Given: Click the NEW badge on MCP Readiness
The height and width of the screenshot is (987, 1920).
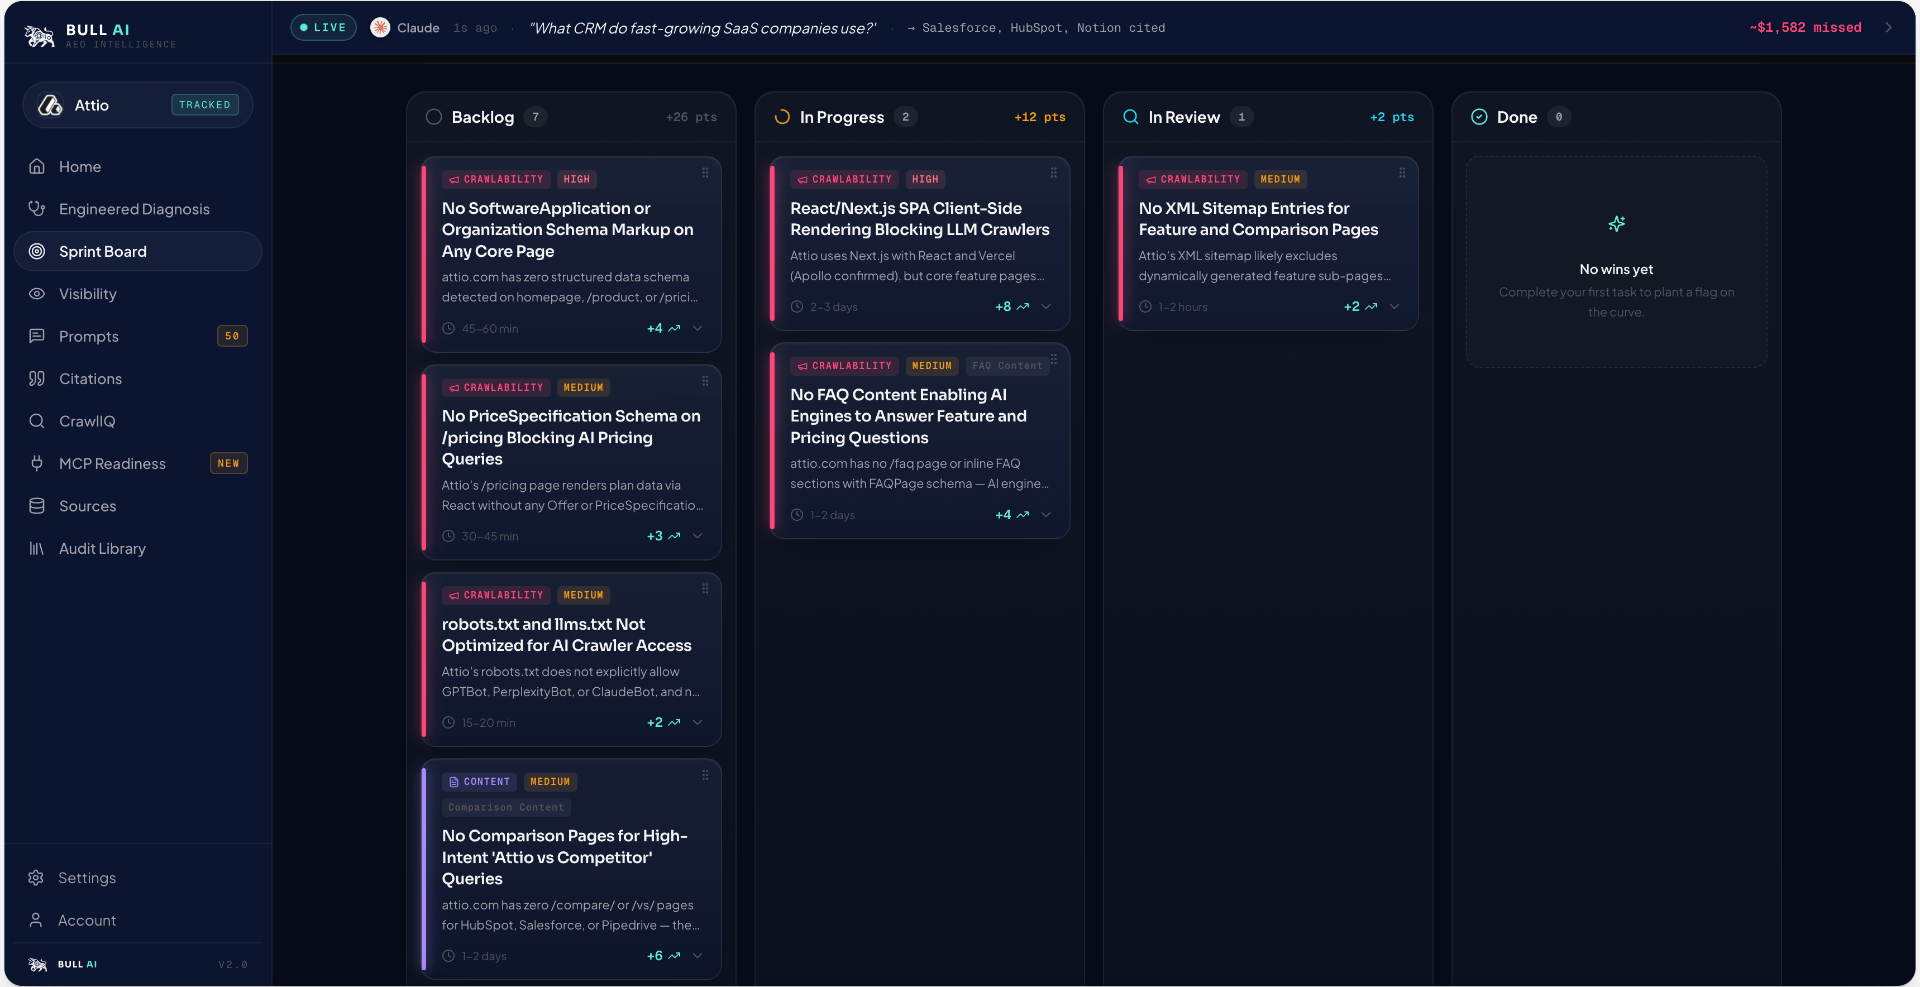Looking at the screenshot, I should coord(228,463).
